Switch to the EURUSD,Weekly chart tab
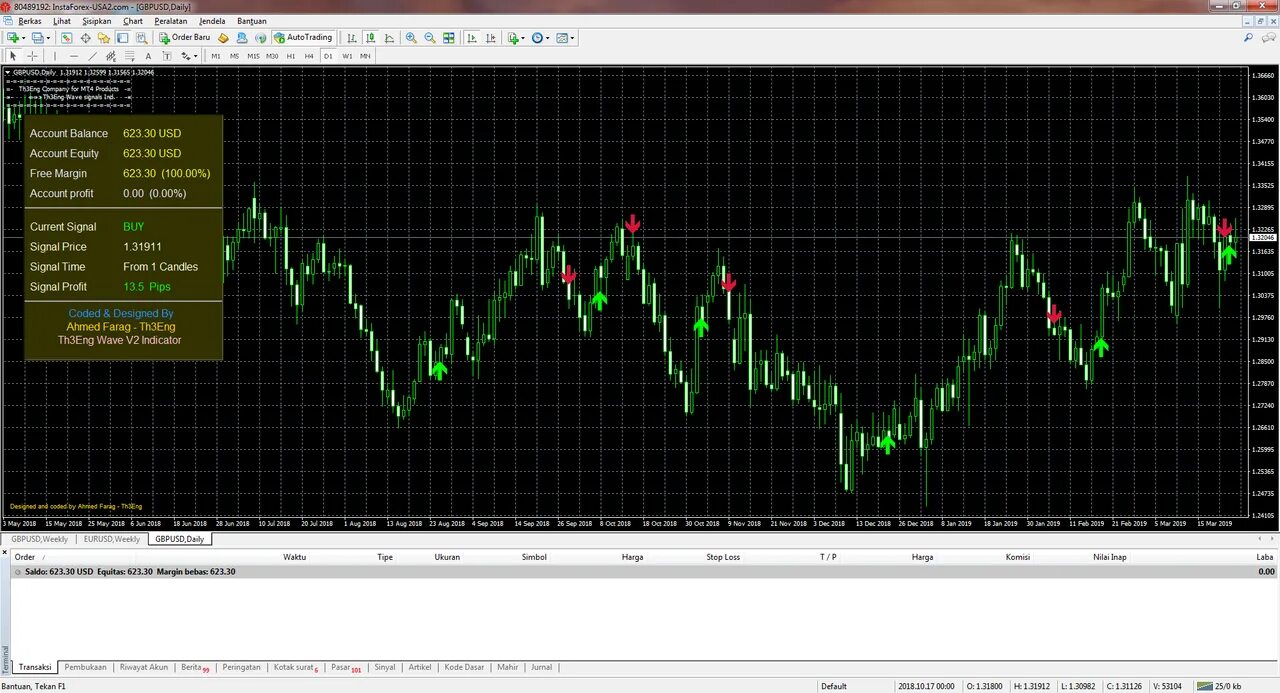1280x693 pixels. [112, 539]
